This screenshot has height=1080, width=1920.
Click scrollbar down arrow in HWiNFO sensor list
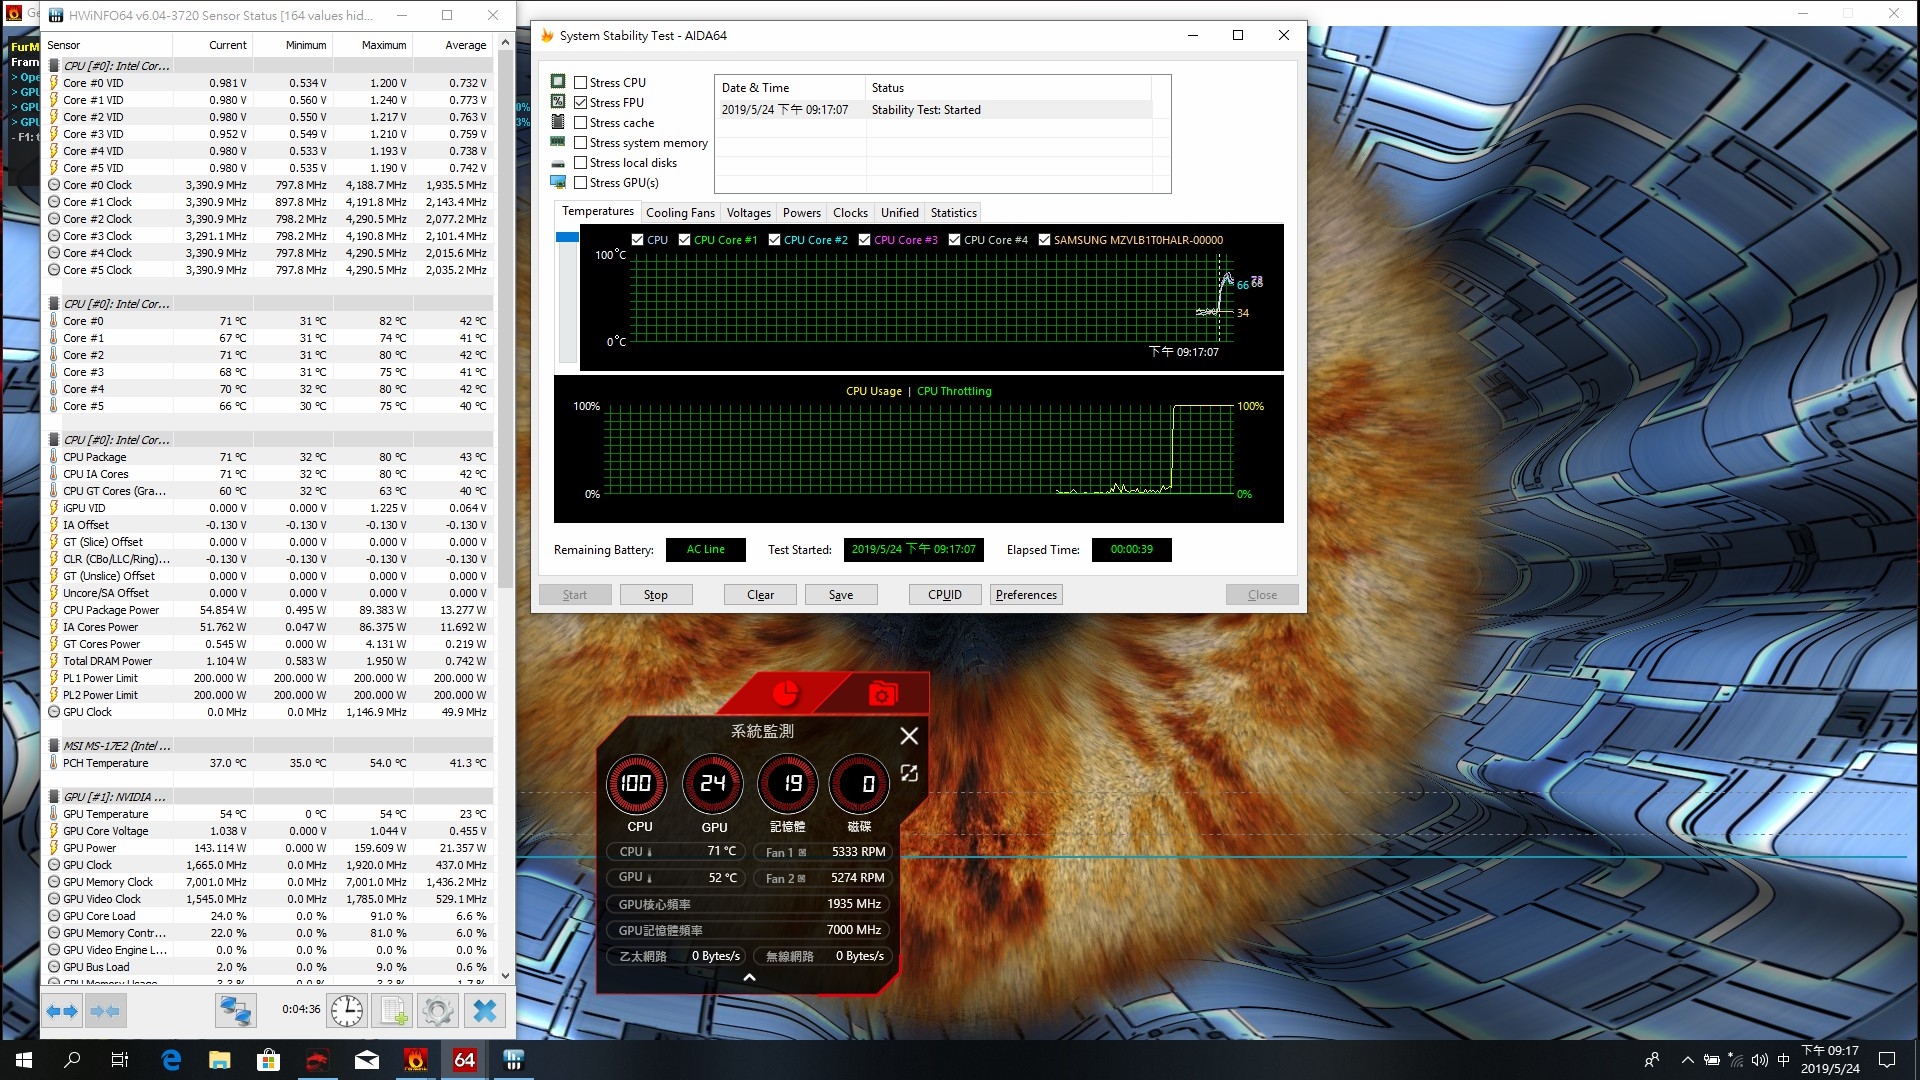(505, 975)
